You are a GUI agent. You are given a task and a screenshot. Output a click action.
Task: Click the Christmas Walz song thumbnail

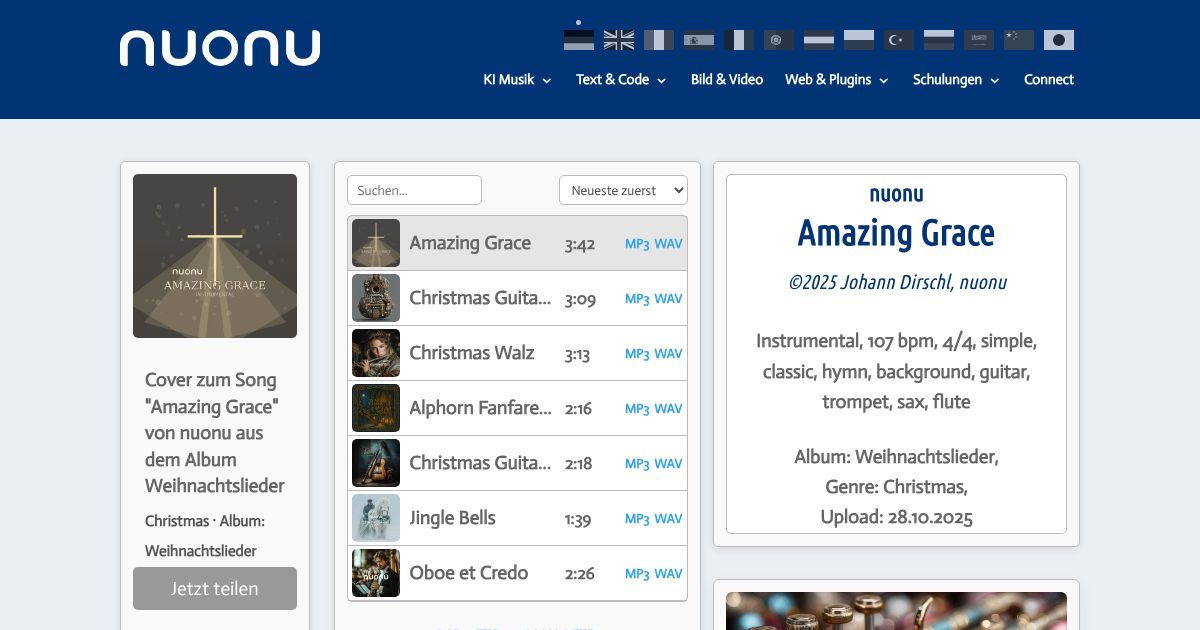coord(376,353)
